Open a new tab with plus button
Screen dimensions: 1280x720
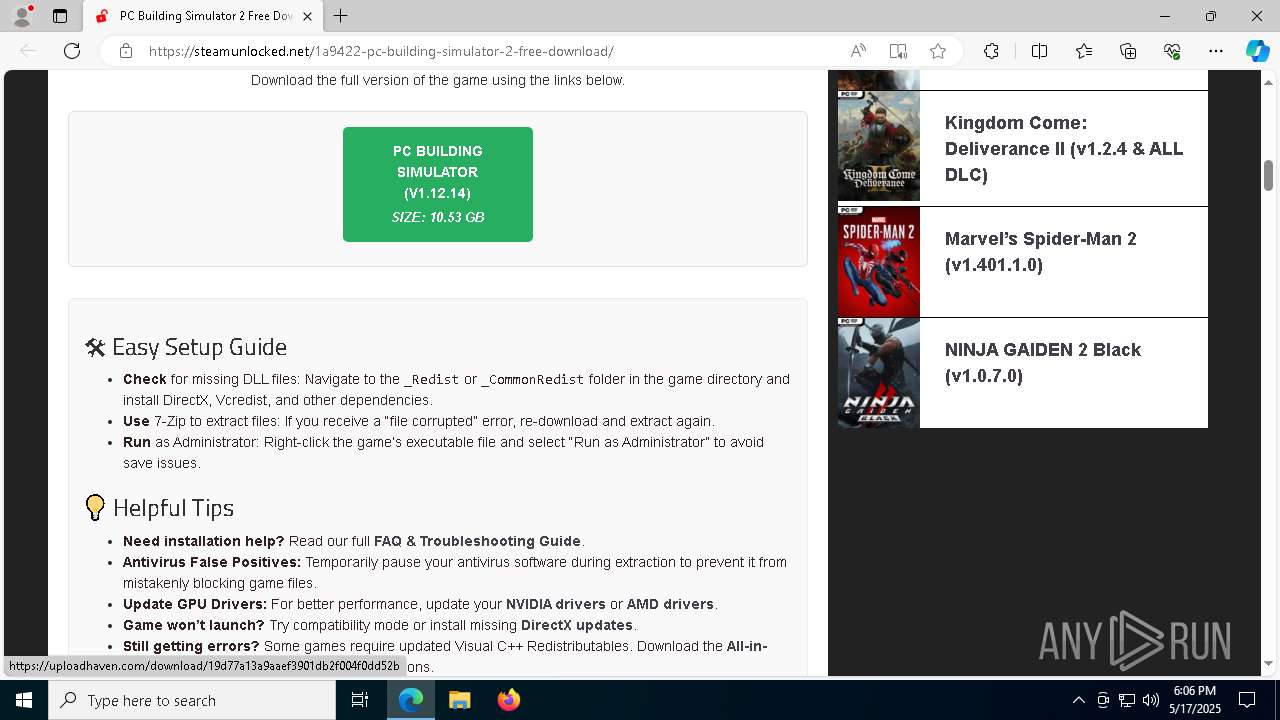341,16
